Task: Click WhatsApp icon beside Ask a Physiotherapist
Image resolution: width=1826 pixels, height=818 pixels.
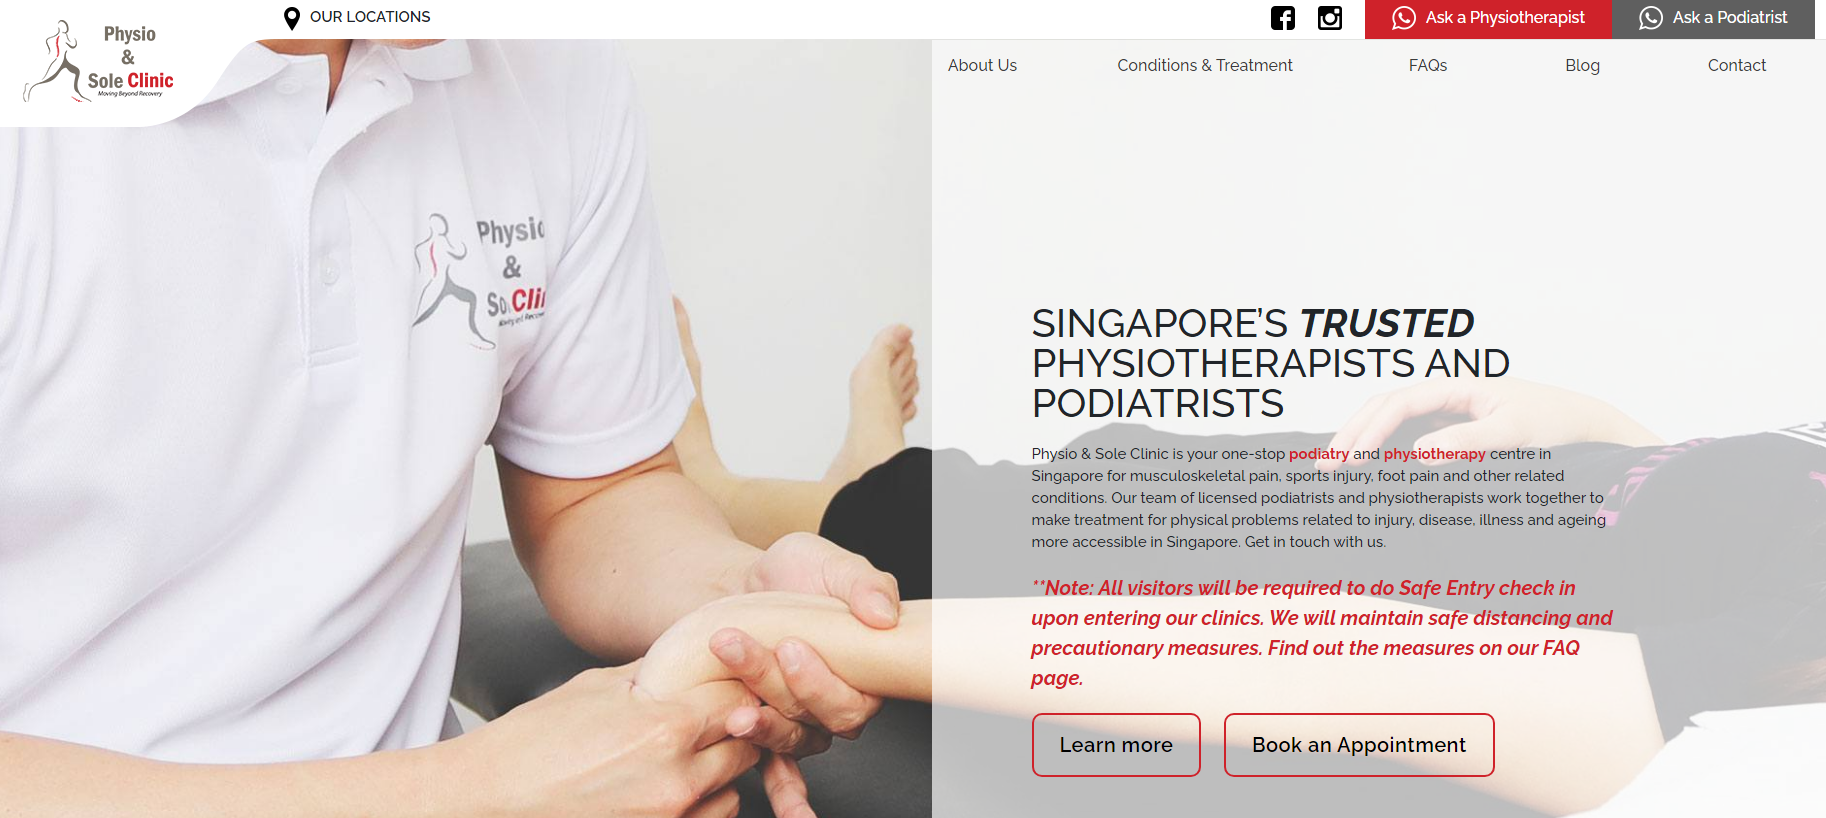Action: coord(1404,18)
